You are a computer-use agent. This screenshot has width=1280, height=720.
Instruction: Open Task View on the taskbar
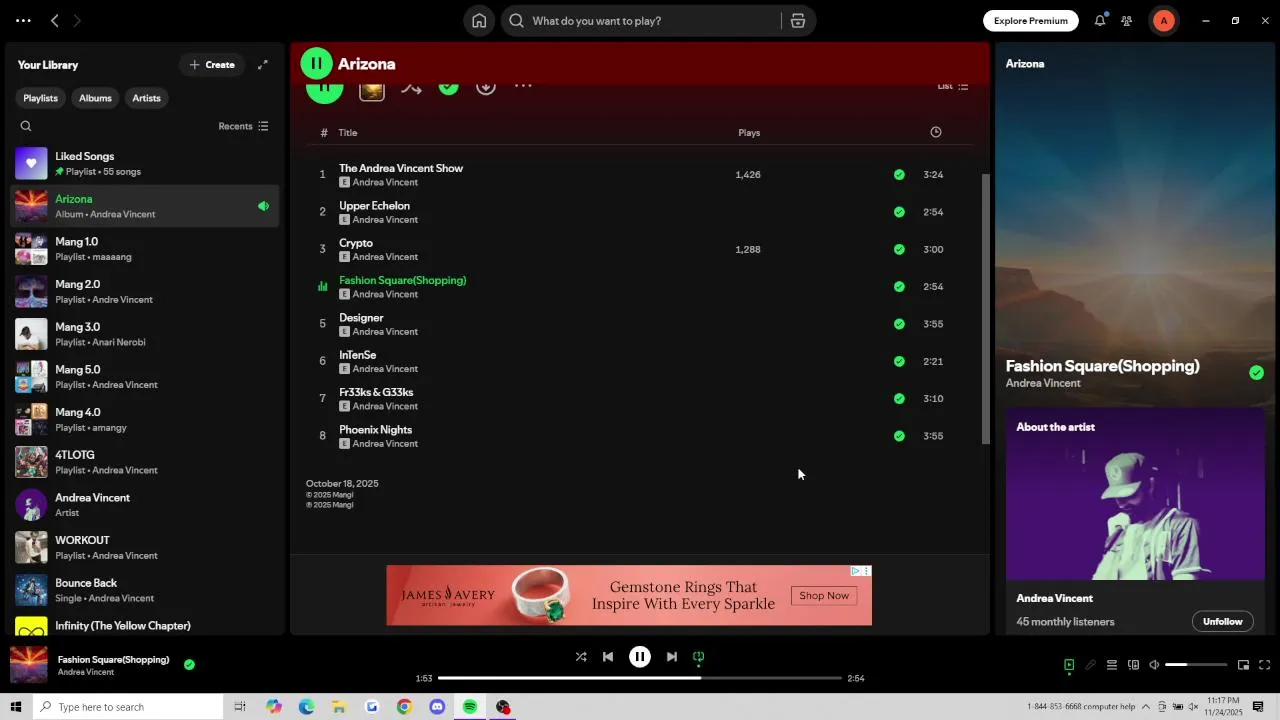240,707
